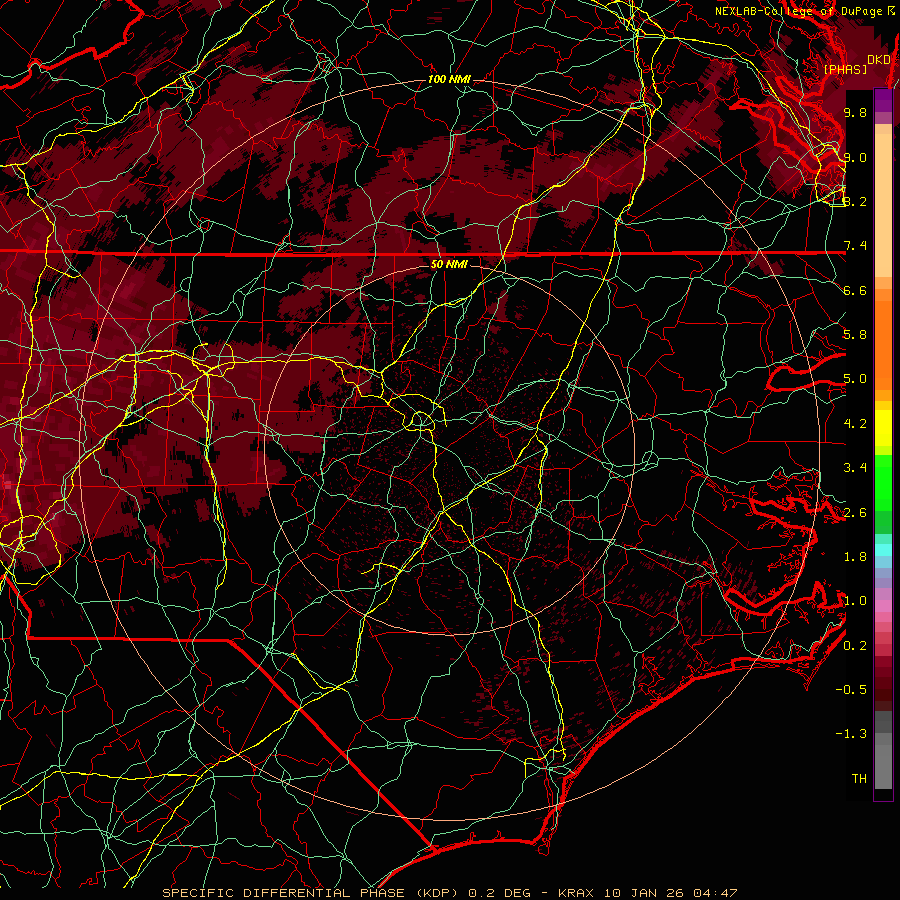Click the purple swatch at the top of the color bar
Screen dimensions: 900x900
pyautogui.click(x=883, y=101)
